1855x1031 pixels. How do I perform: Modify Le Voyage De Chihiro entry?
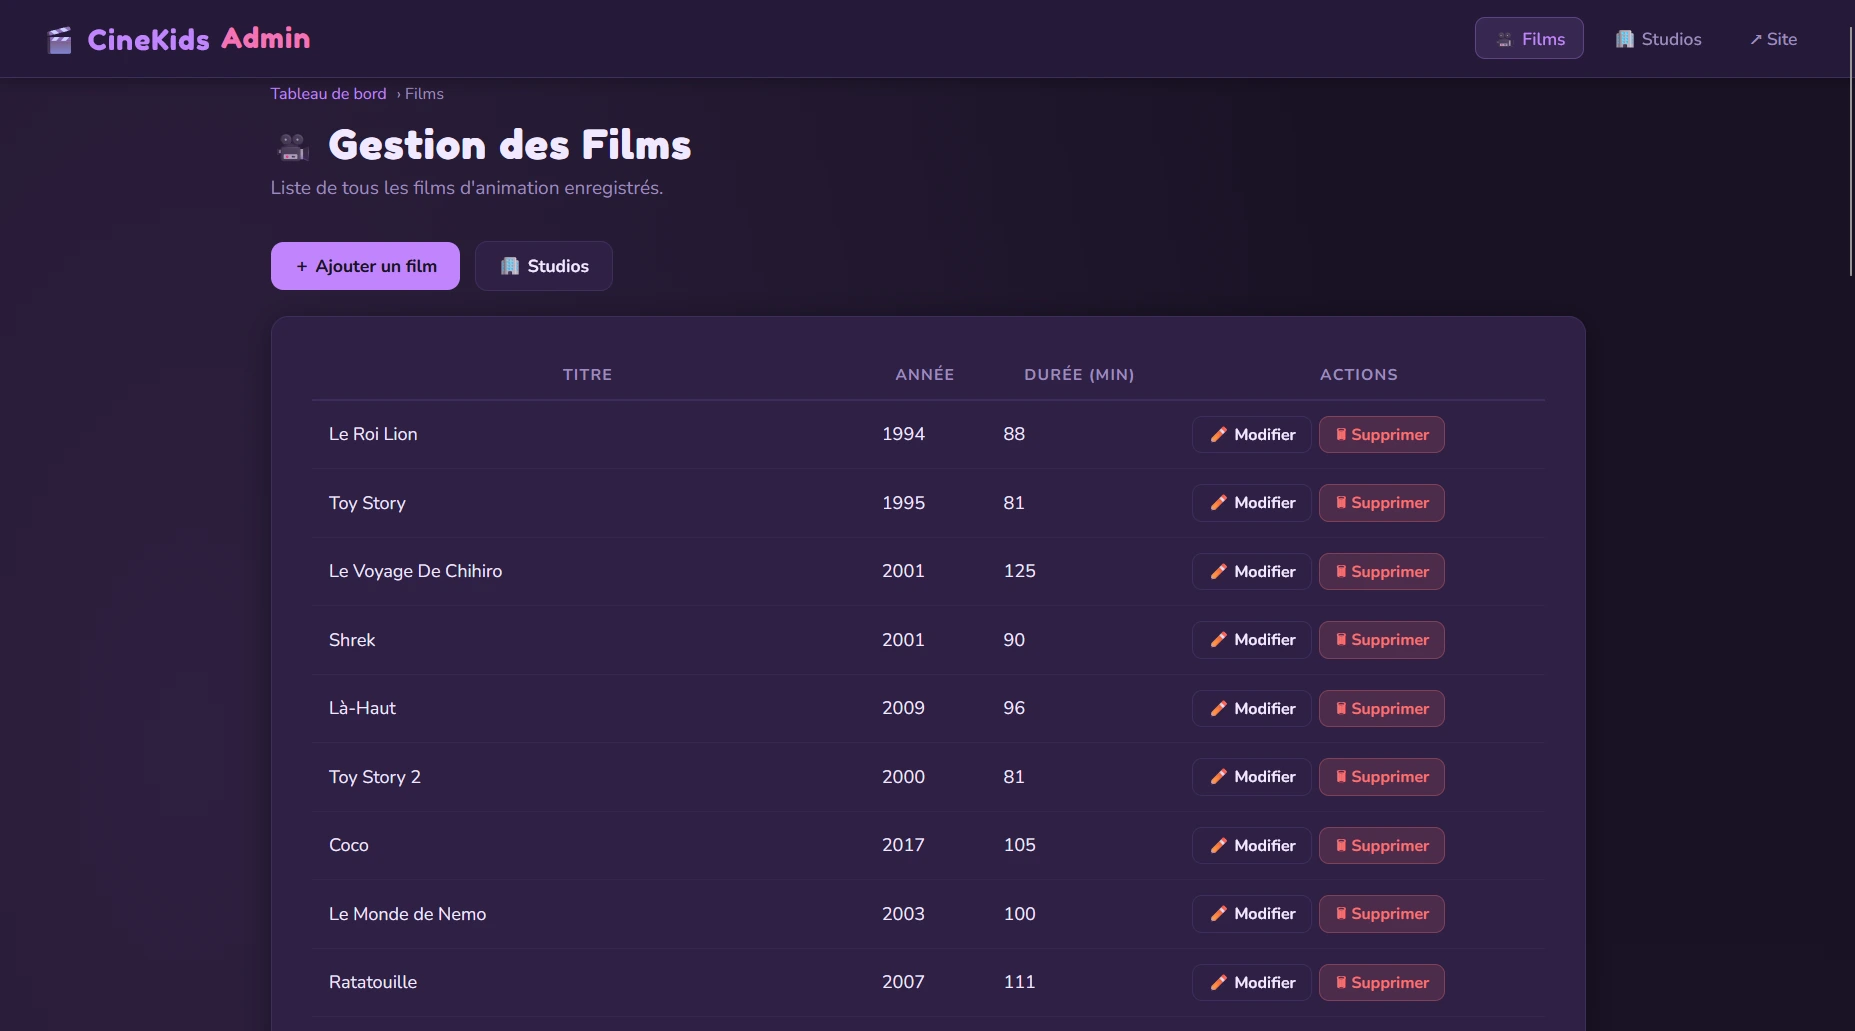click(x=1251, y=571)
